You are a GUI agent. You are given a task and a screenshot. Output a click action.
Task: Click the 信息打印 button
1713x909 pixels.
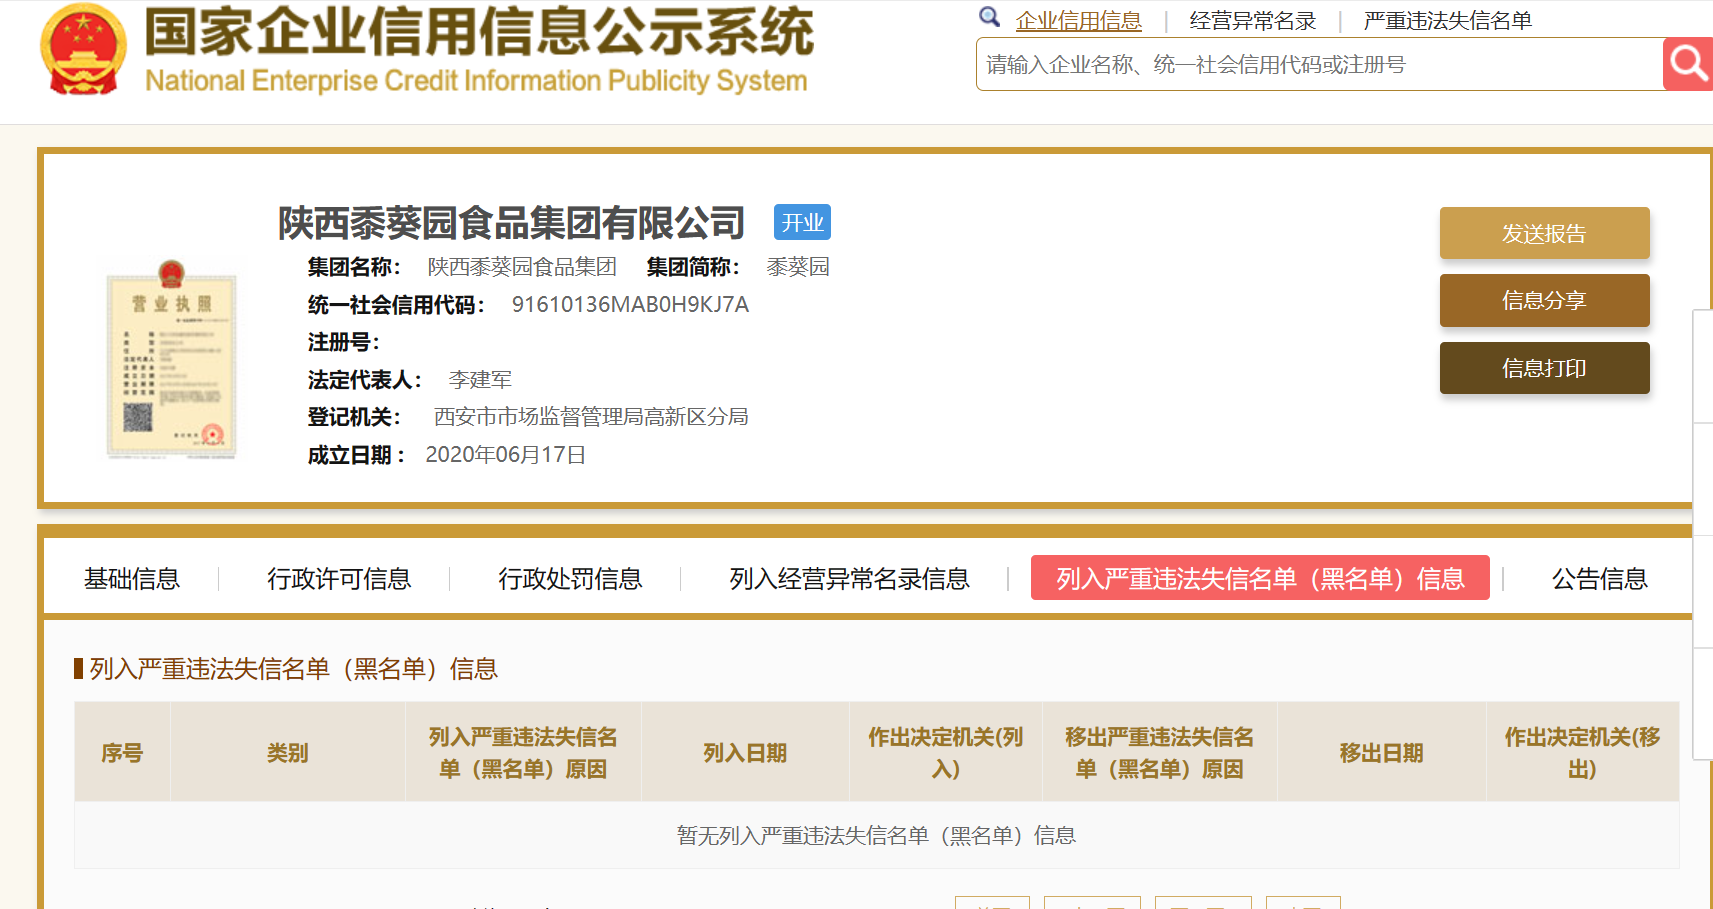pos(1544,368)
